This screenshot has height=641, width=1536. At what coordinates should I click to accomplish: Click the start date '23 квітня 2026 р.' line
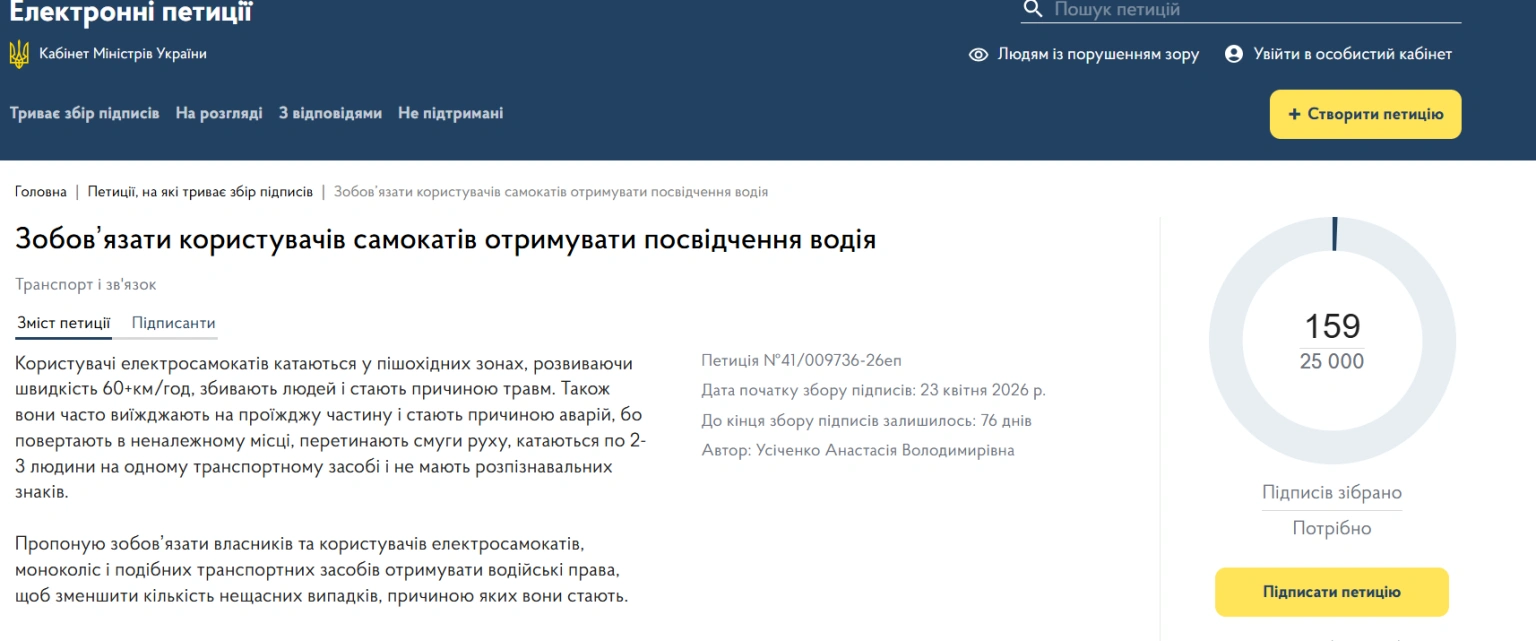[874, 390]
